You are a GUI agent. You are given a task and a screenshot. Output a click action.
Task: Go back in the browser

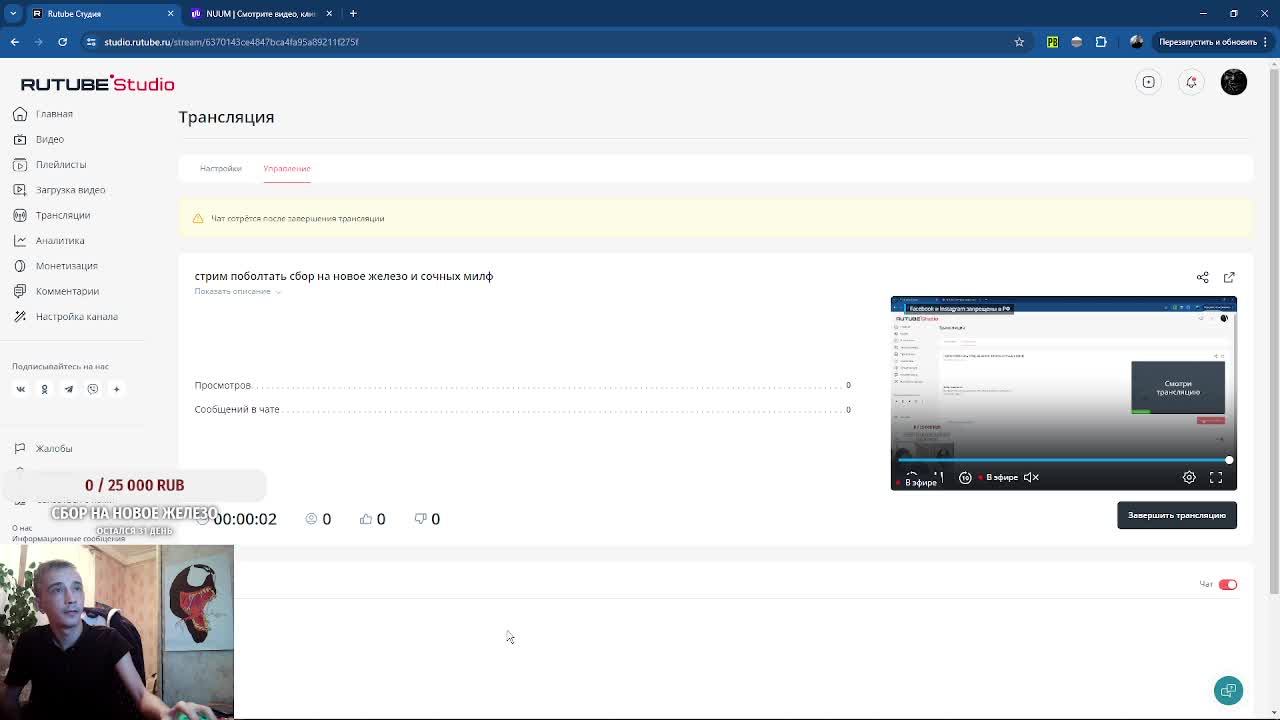[x=14, y=42]
